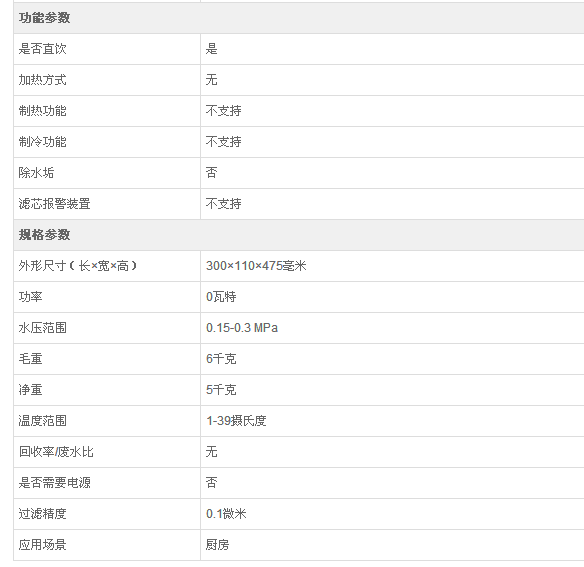Click the dimensions value 300×110×475毫米
The height and width of the screenshot is (567, 584).
[x=256, y=266]
